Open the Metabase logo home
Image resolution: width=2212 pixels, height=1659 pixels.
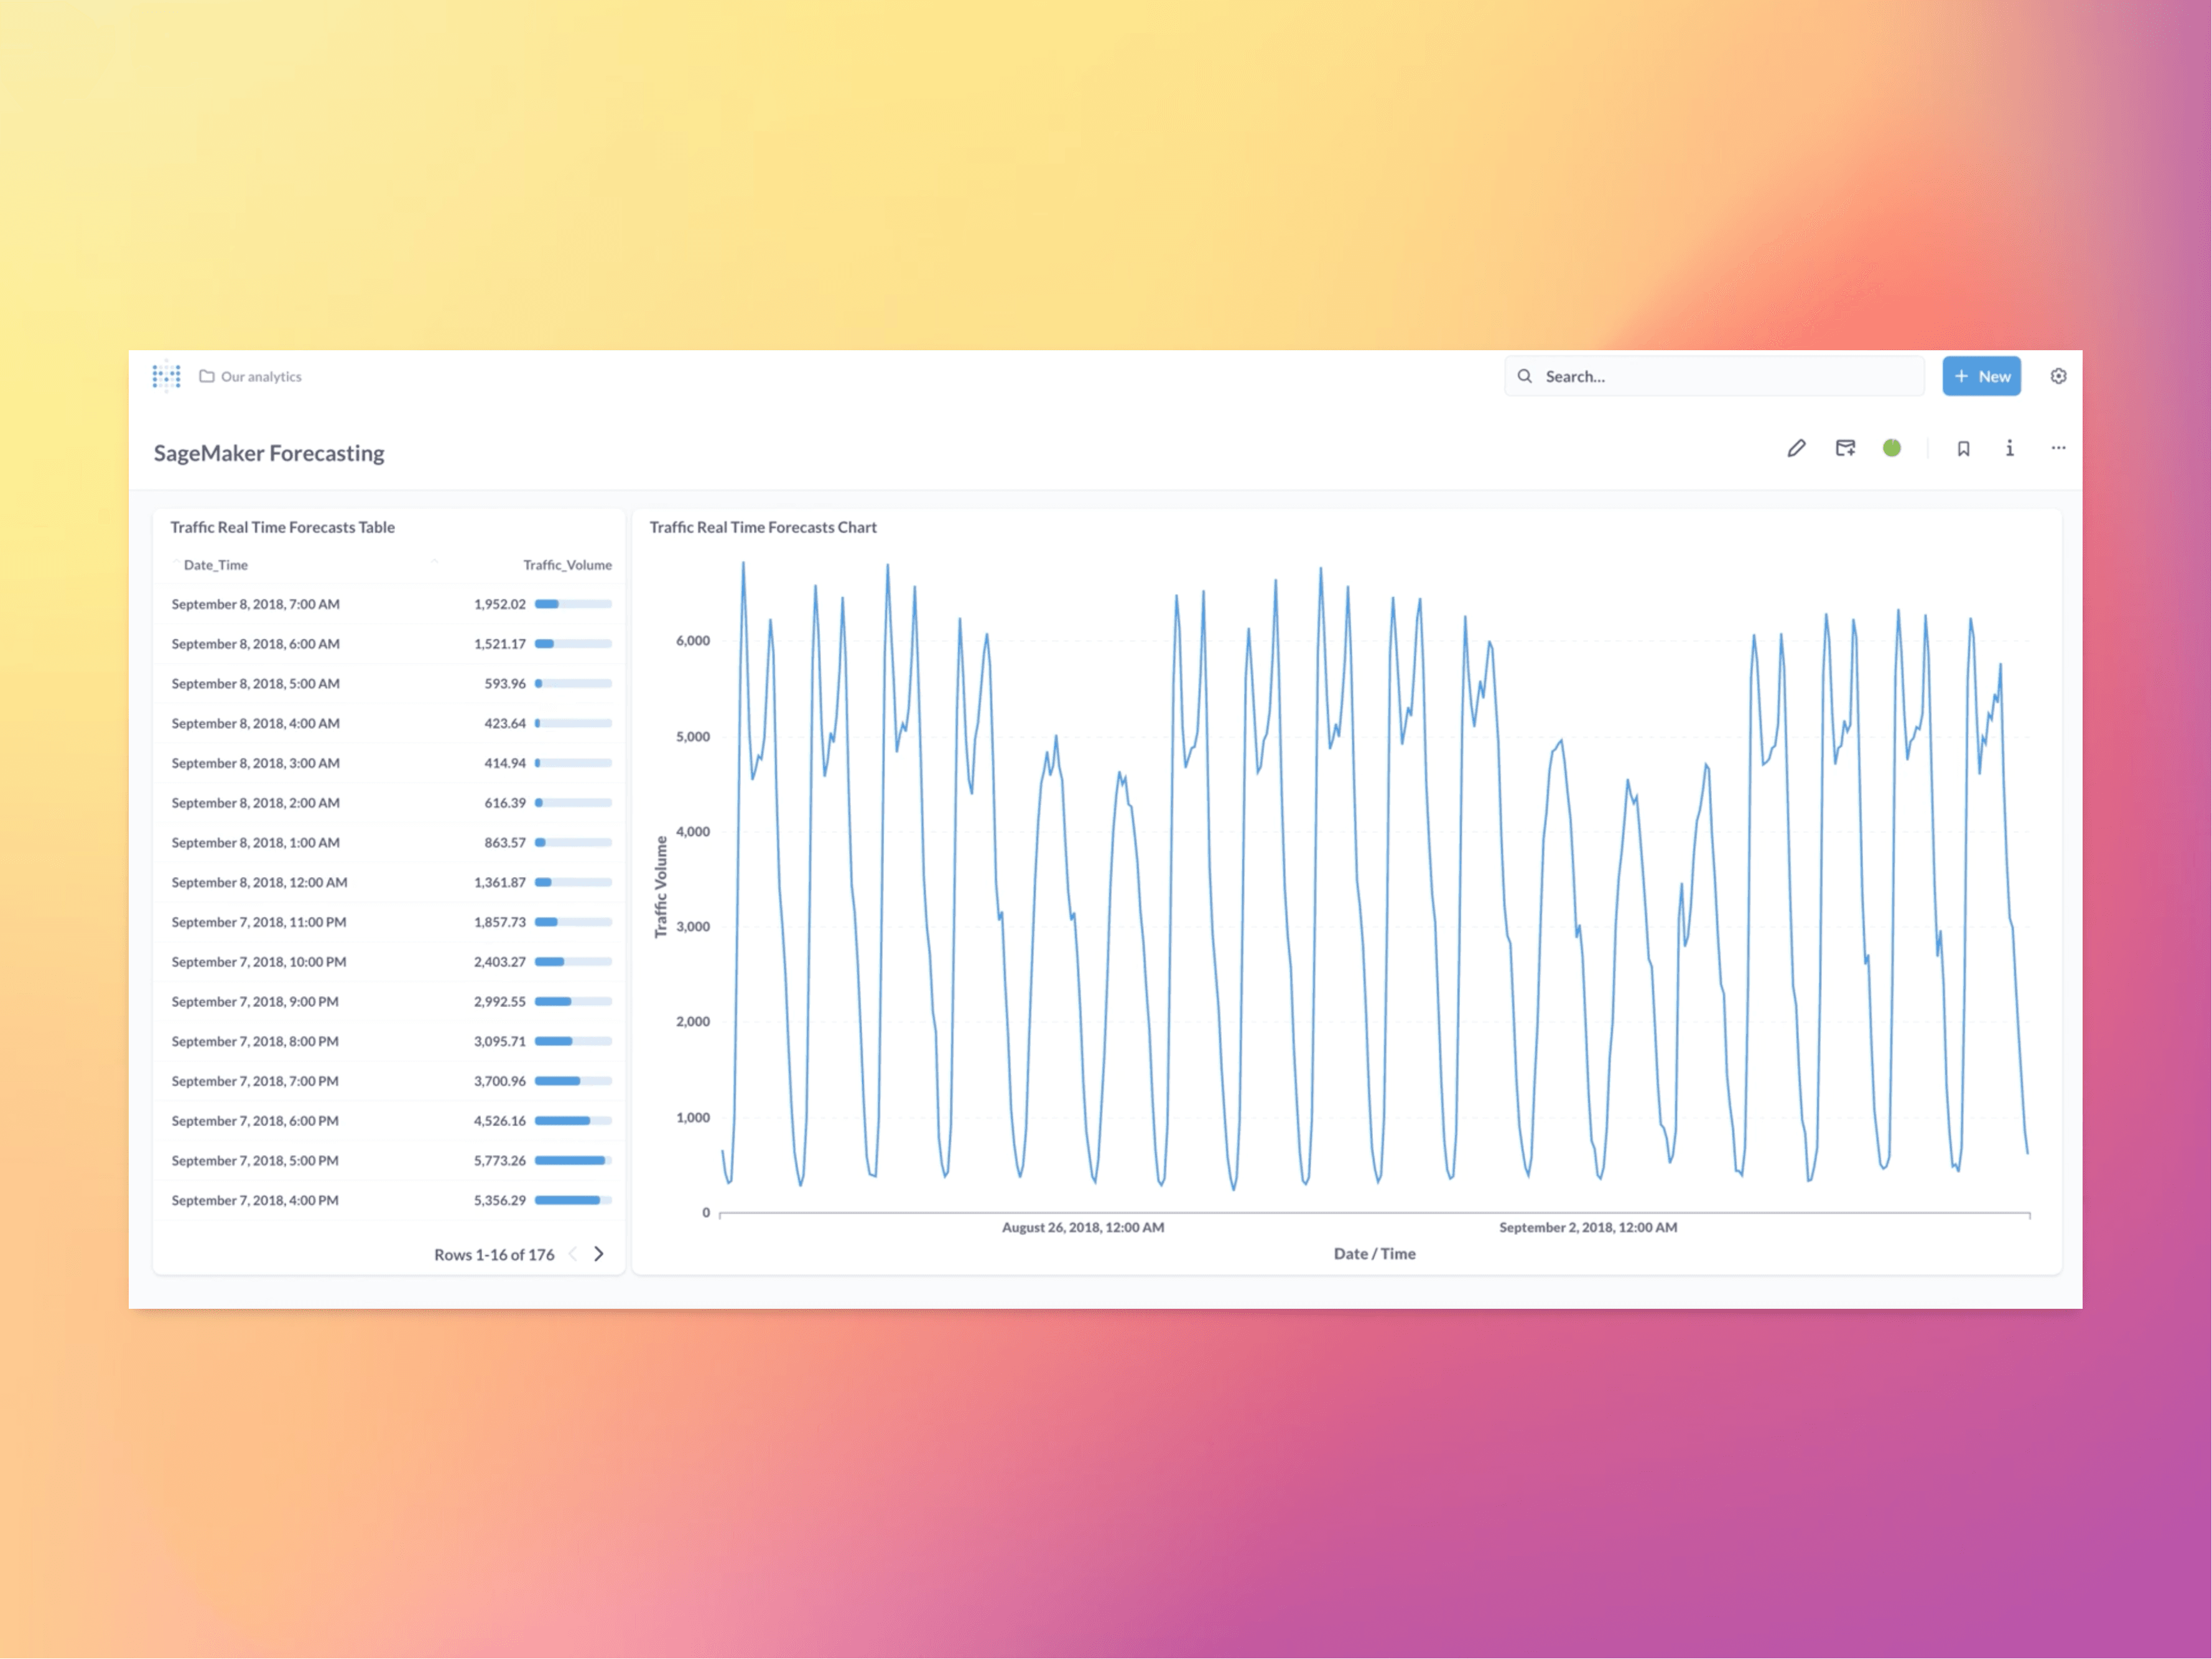(x=166, y=376)
